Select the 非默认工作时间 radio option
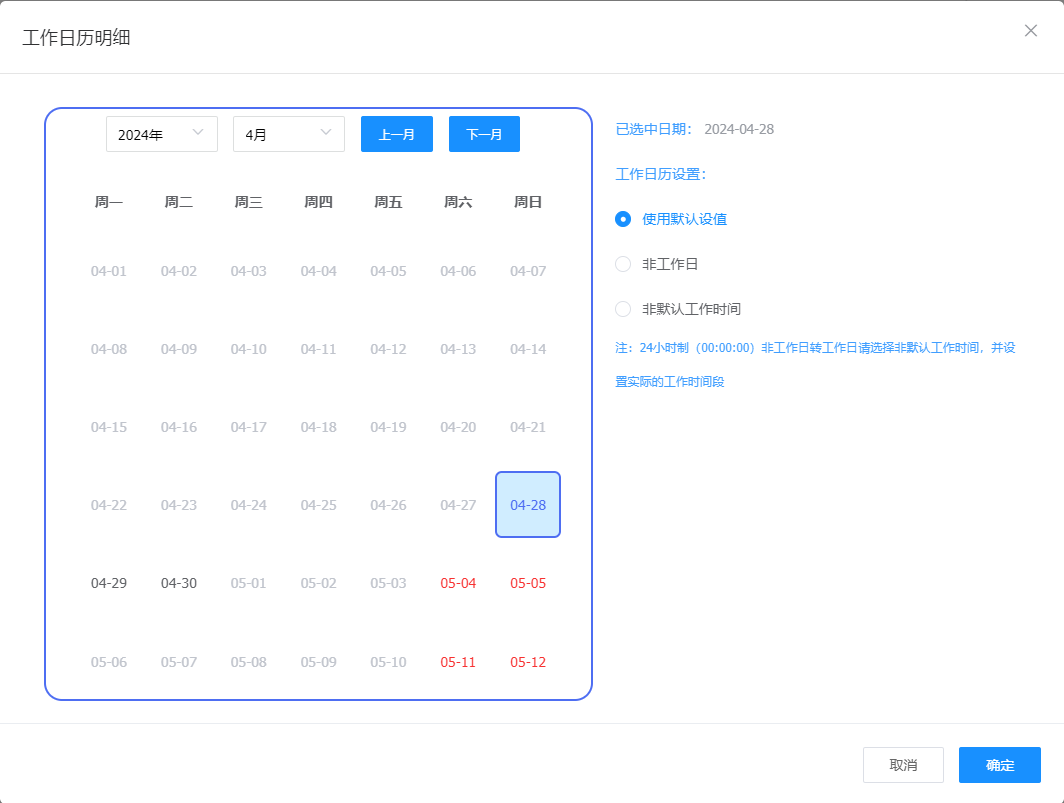The height and width of the screenshot is (803, 1064). pos(623,309)
